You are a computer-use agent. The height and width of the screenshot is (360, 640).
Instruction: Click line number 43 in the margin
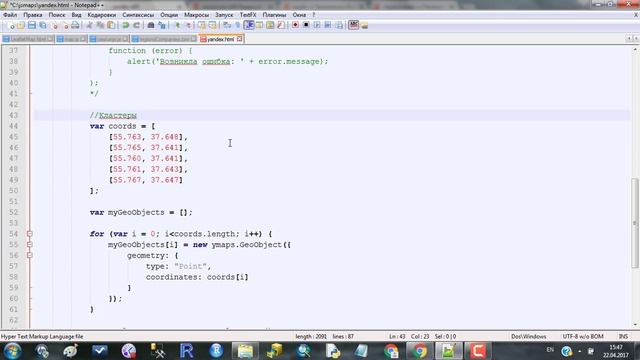click(x=14, y=115)
